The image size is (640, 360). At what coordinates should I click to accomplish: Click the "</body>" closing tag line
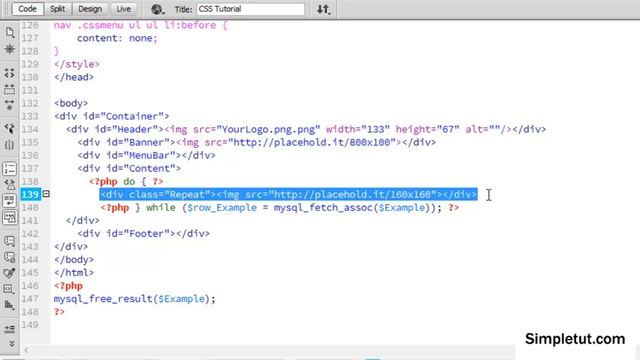(74, 260)
